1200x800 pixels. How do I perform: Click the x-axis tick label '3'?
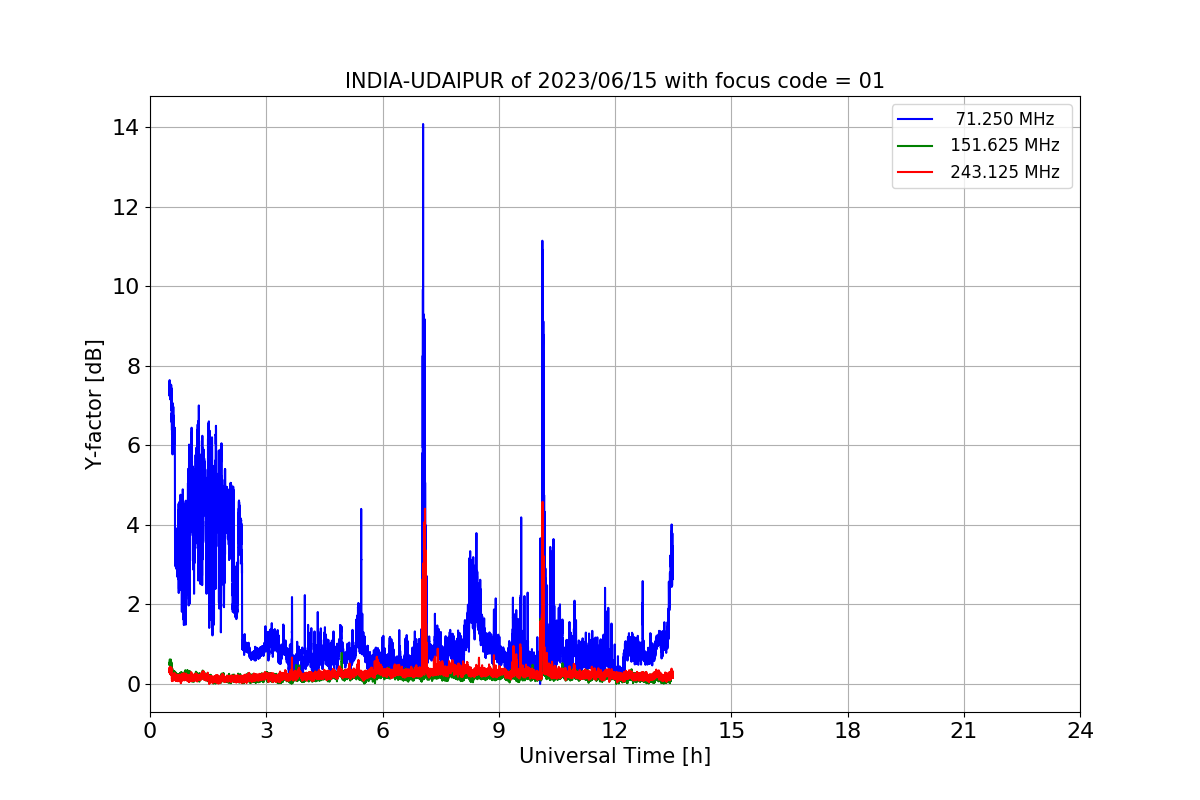[x=266, y=731]
